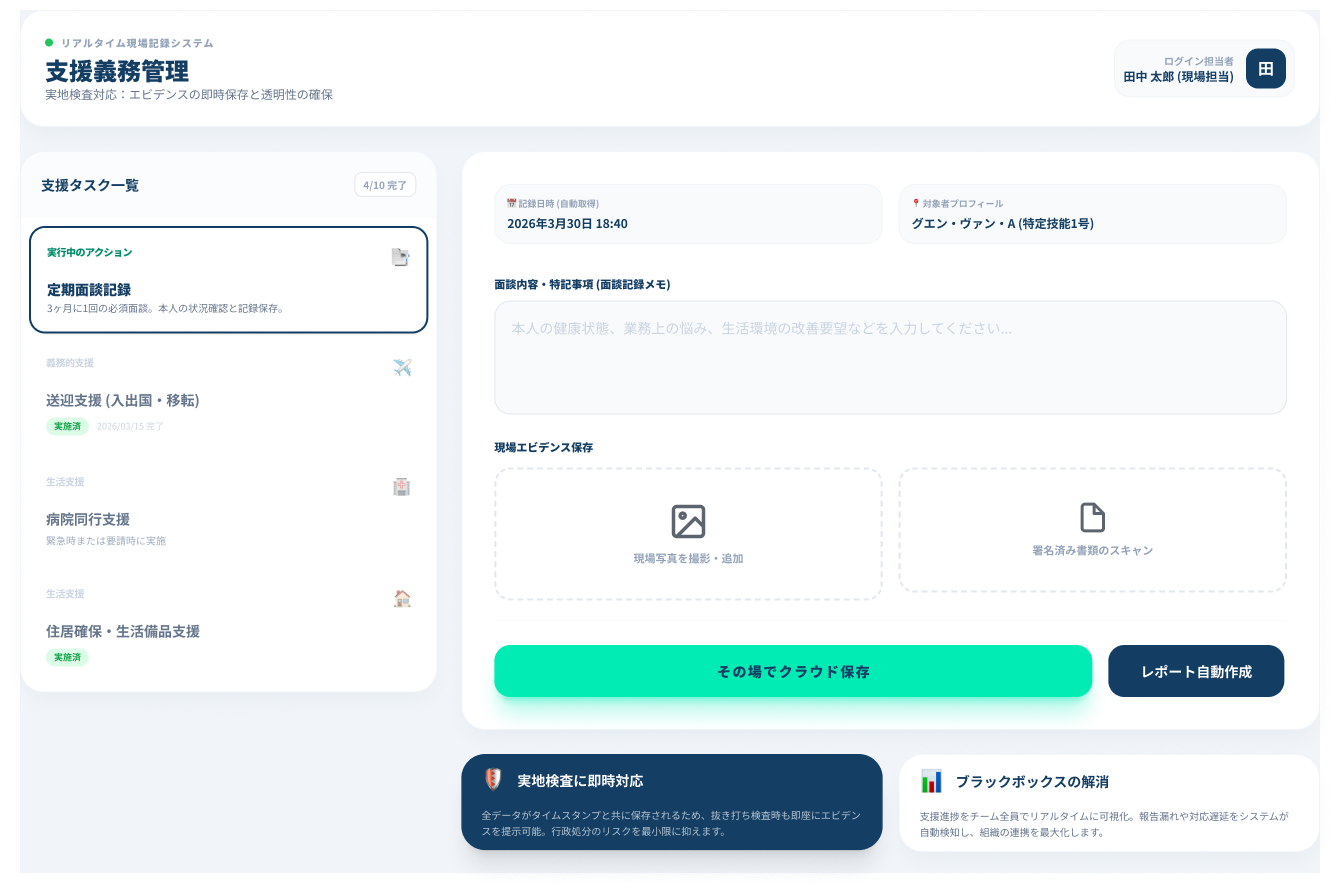Click the hospital icon for 病院同行支援
Viewport: 1341px width, 891px height.
click(402, 487)
